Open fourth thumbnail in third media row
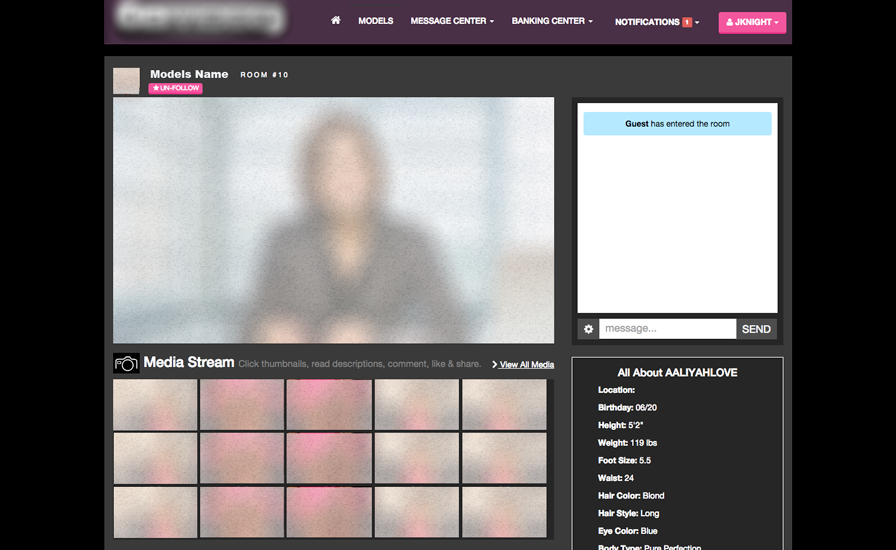Image resolution: width=896 pixels, height=550 pixels. (x=417, y=512)
